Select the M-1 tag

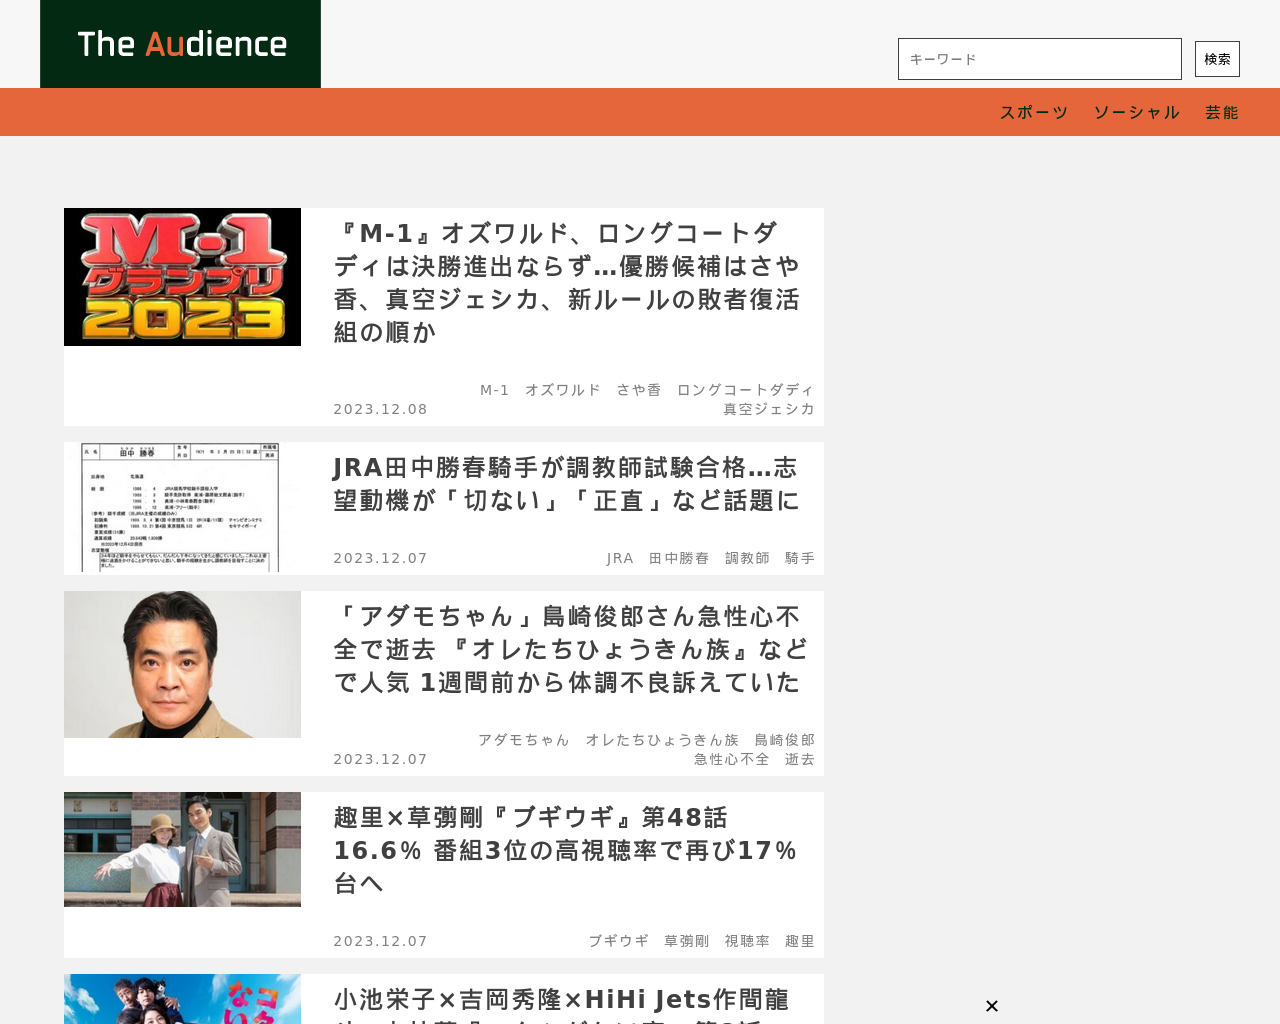(495, 390)
